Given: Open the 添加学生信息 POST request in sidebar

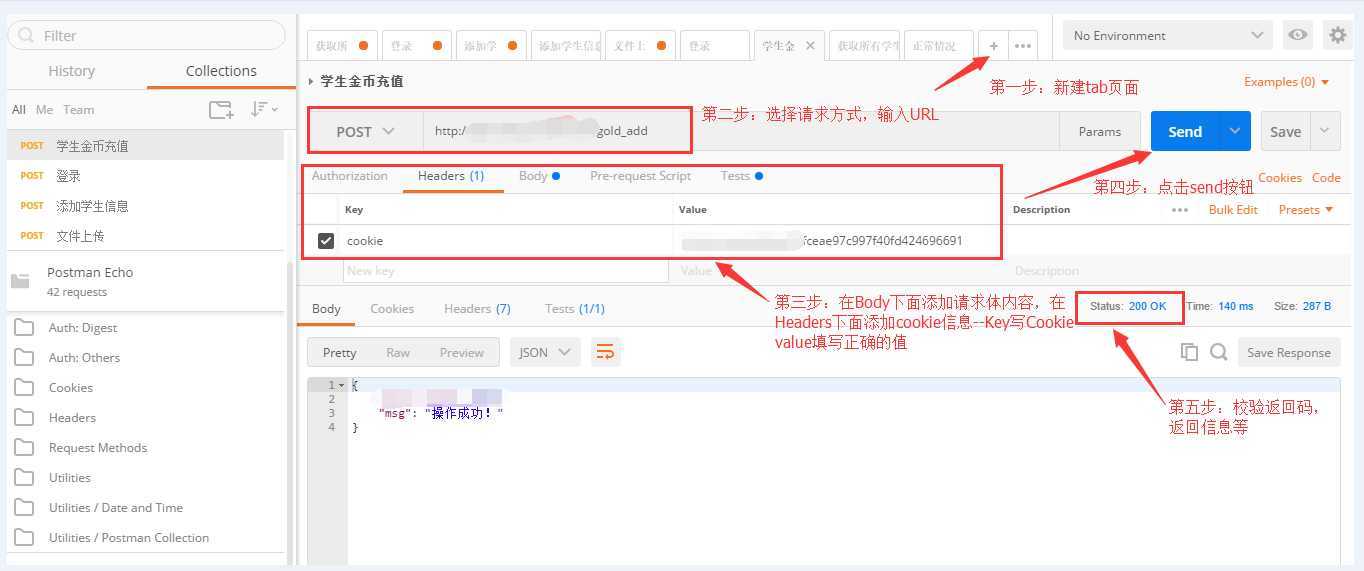Looking at the screenshot, I should (146, 206).
